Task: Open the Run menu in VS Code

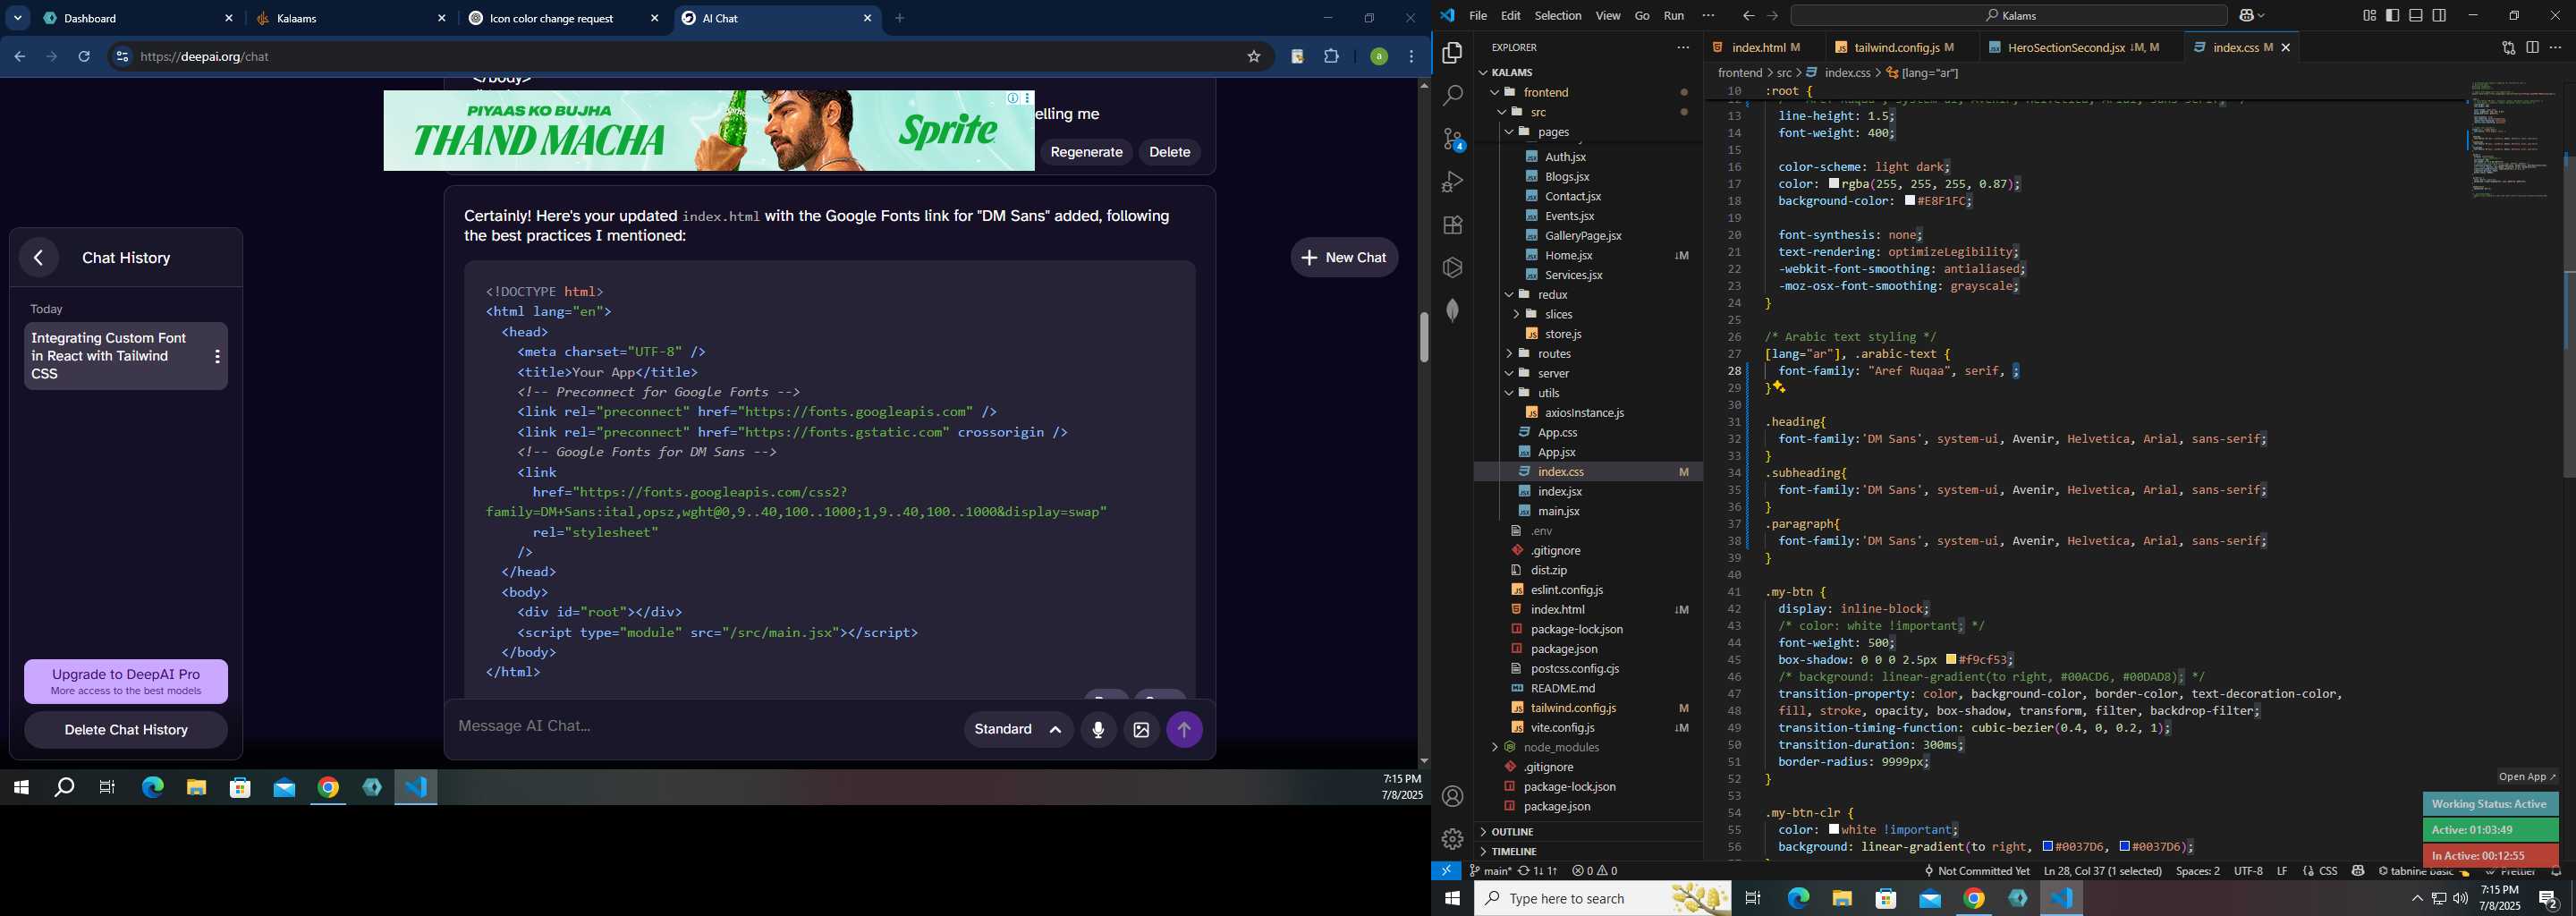Action: [1674, 16]
